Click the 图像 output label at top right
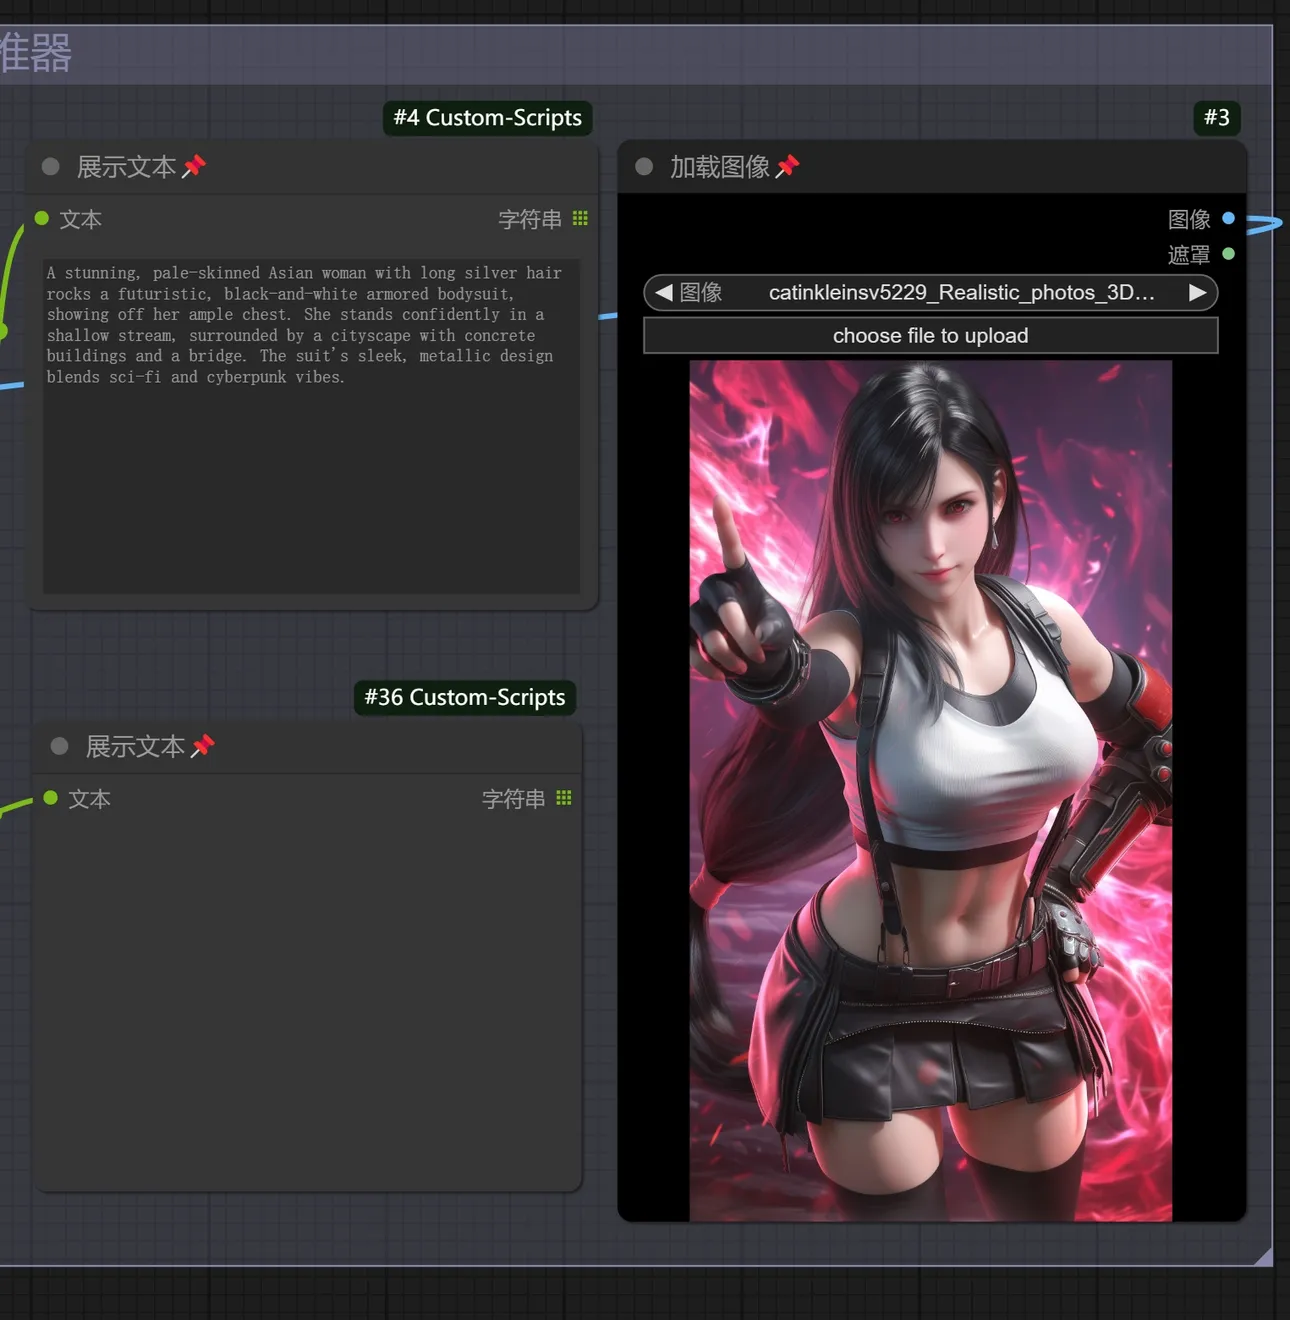The width and height of the screenshot is (1290, 1320). coord(1189,219)
